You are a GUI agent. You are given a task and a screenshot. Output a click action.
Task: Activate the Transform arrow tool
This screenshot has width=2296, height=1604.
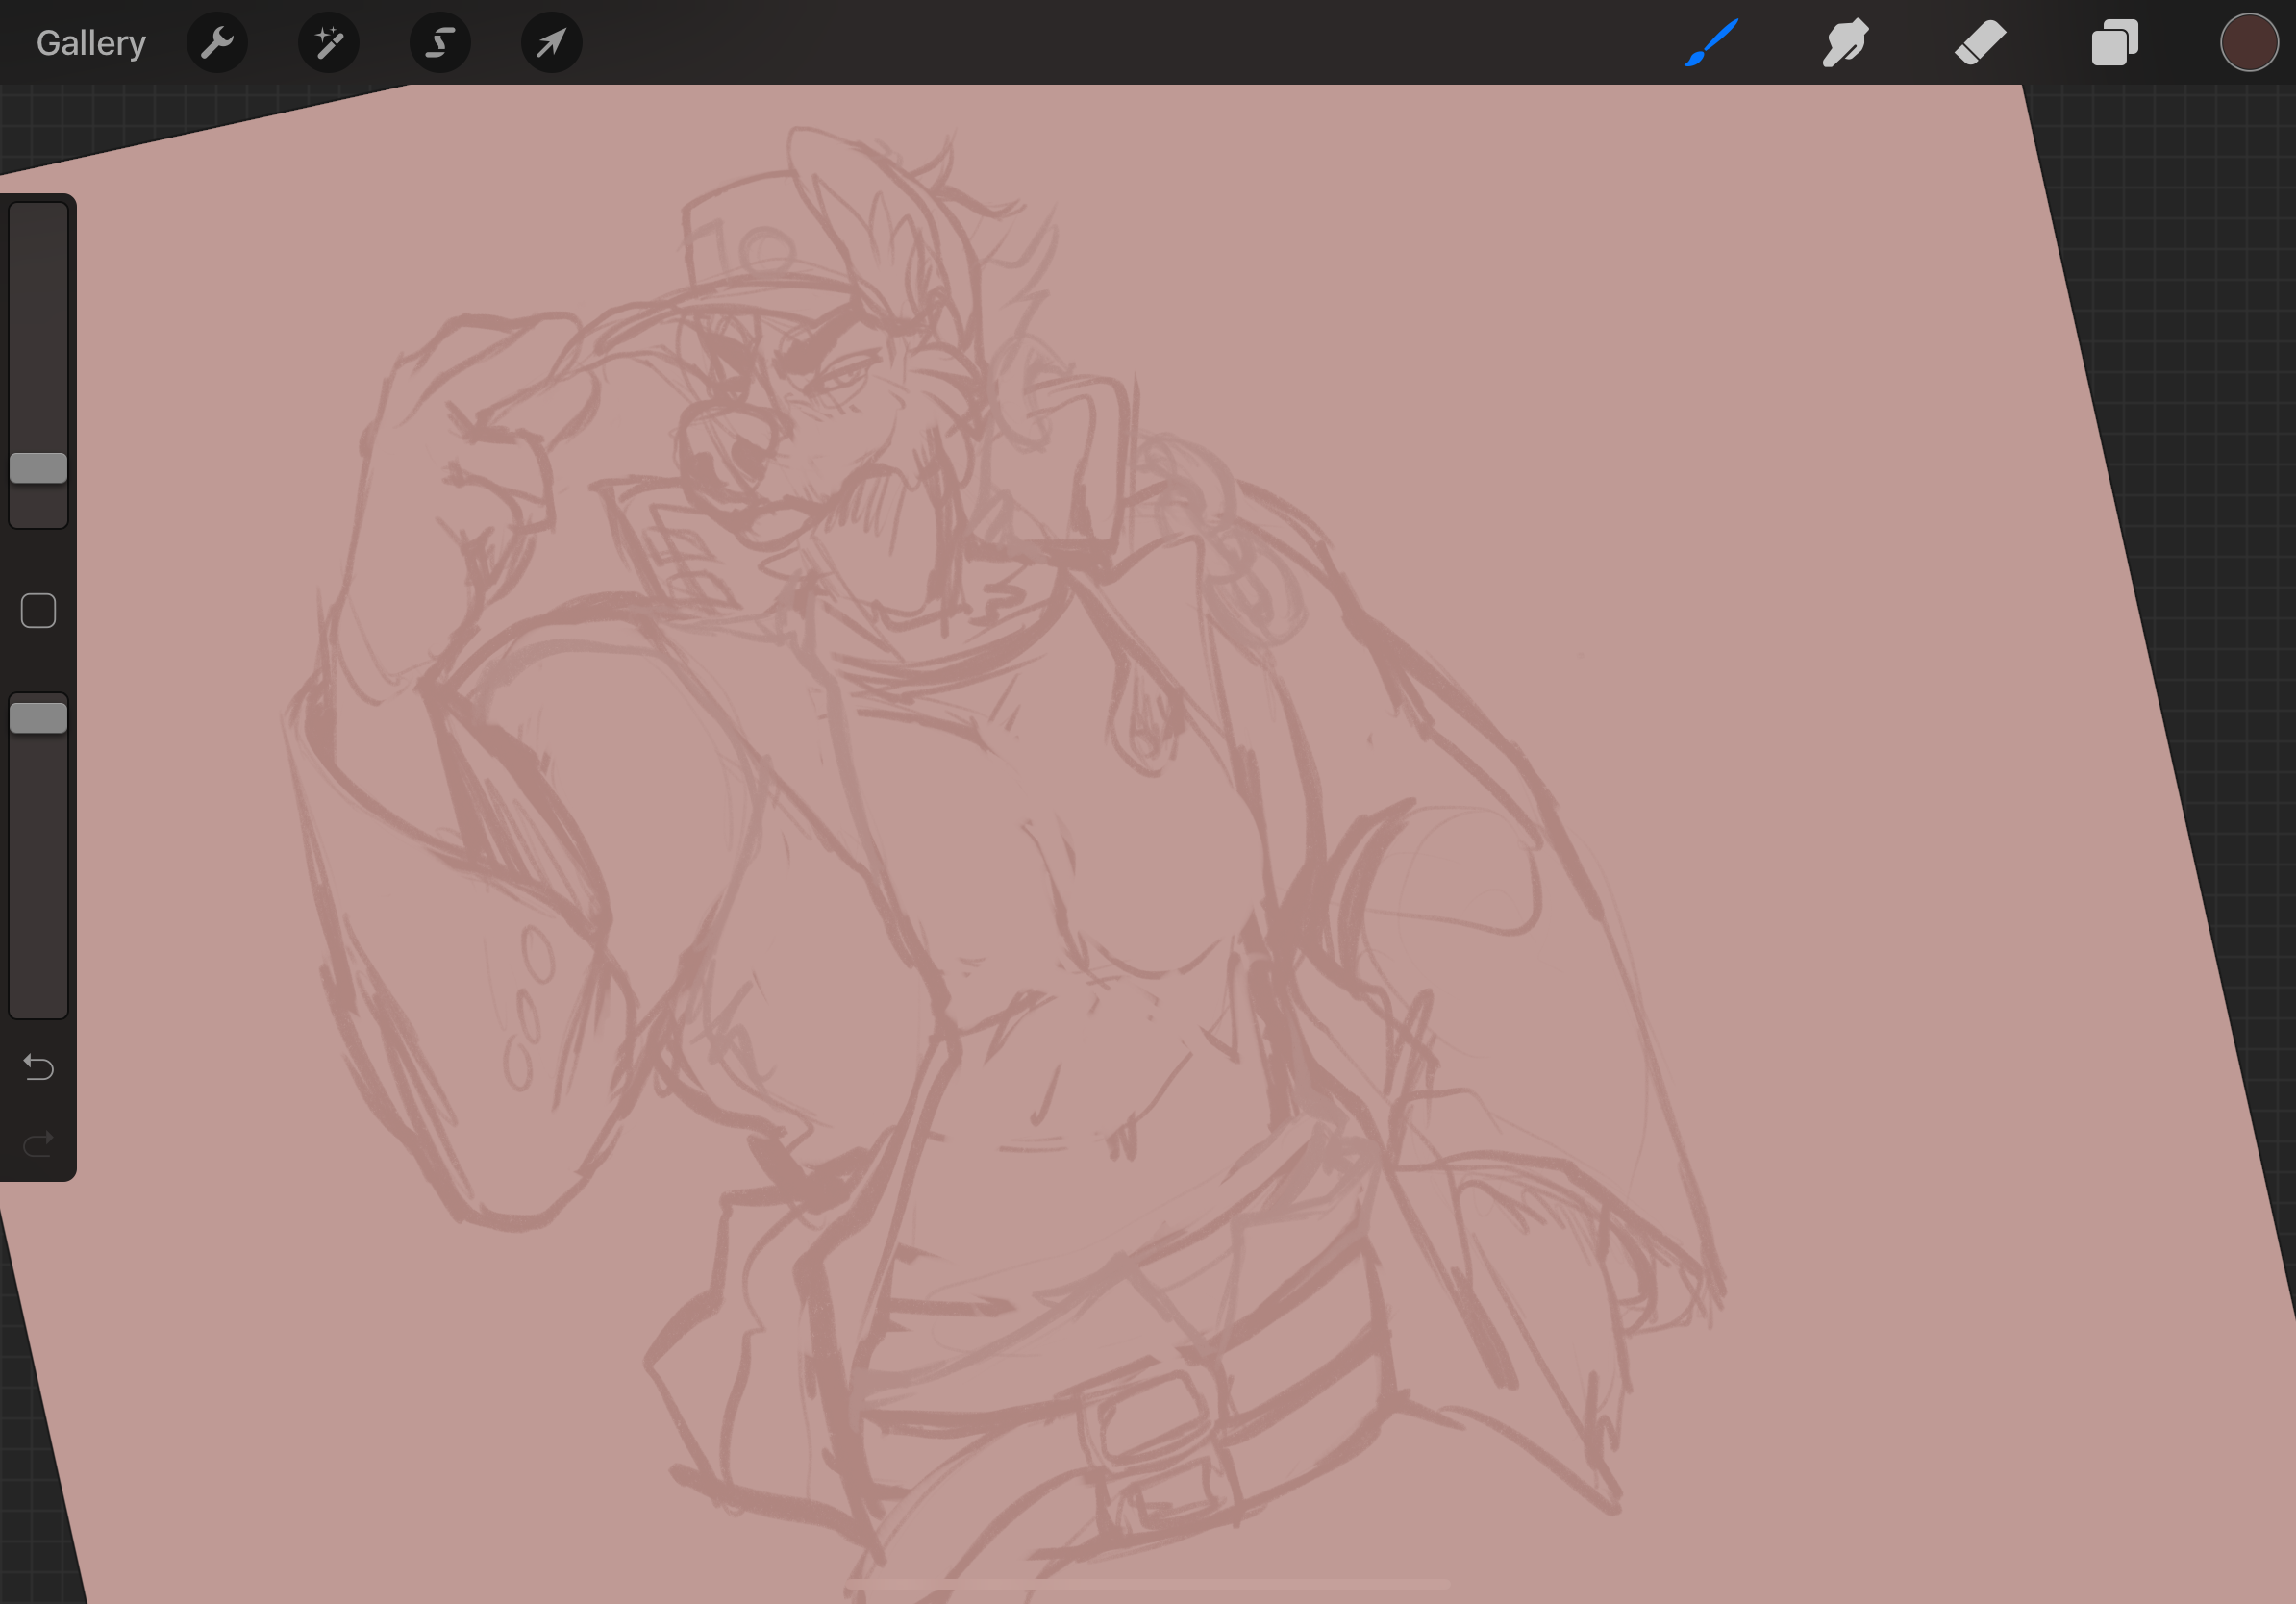tap(551, 43)
